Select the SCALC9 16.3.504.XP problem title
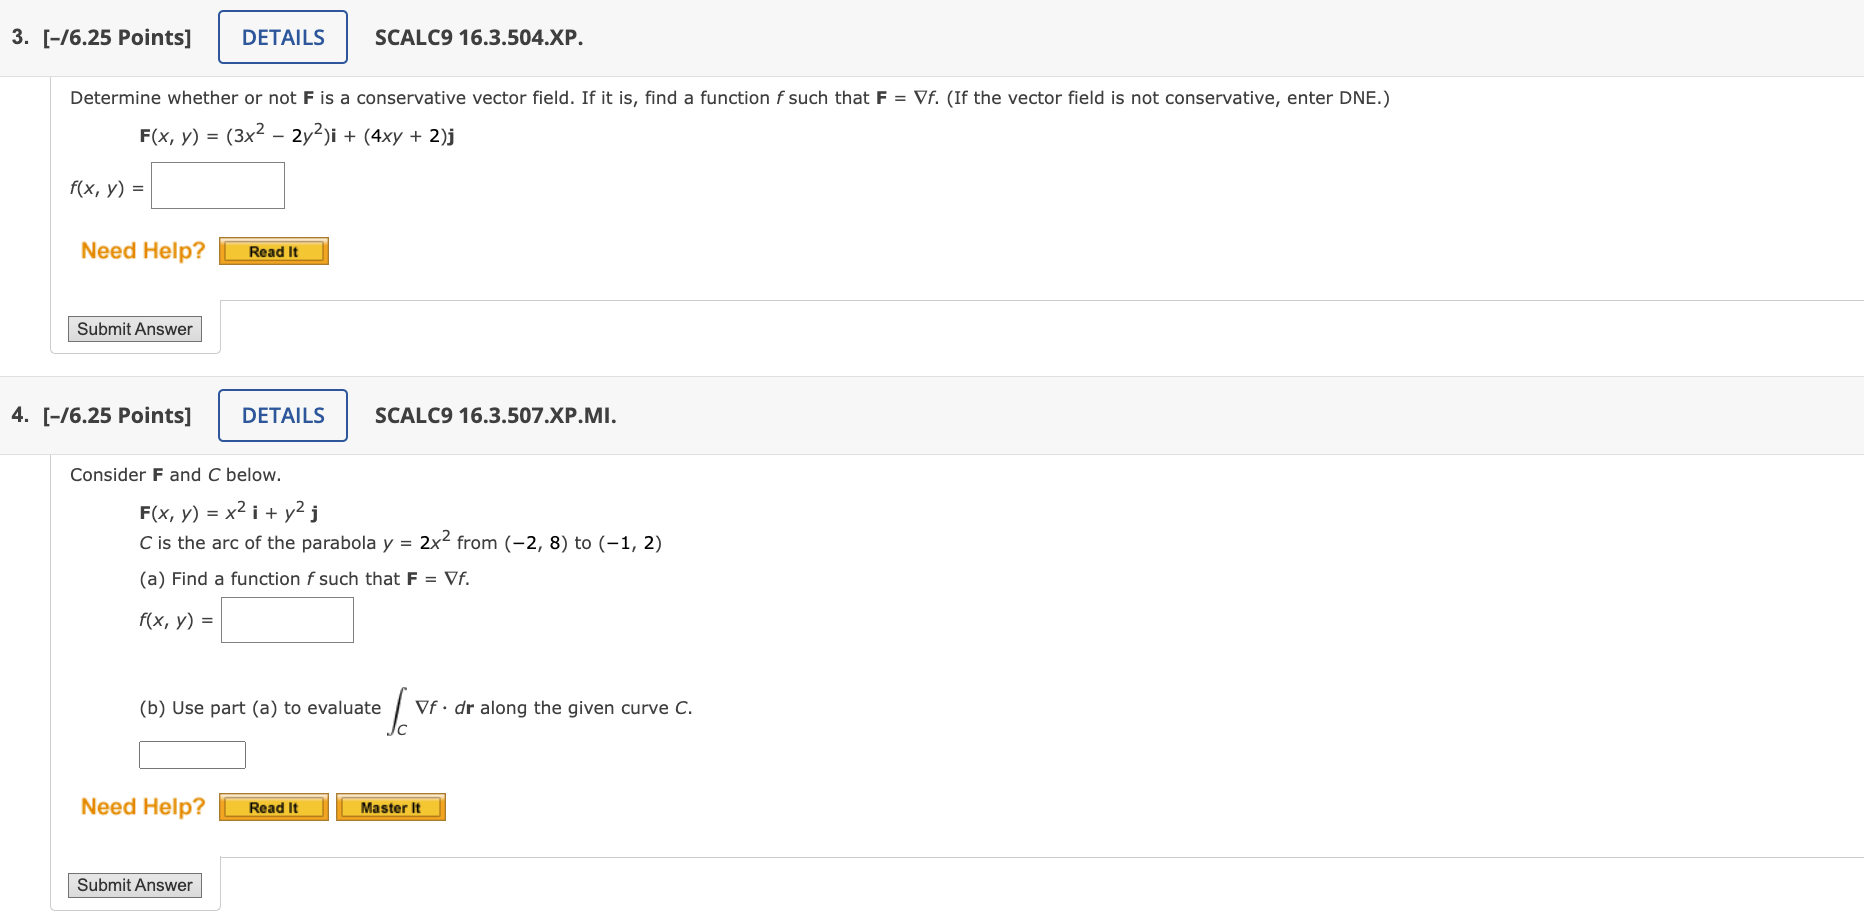This screenshot has width=1864, height=922. pos(478,37)
